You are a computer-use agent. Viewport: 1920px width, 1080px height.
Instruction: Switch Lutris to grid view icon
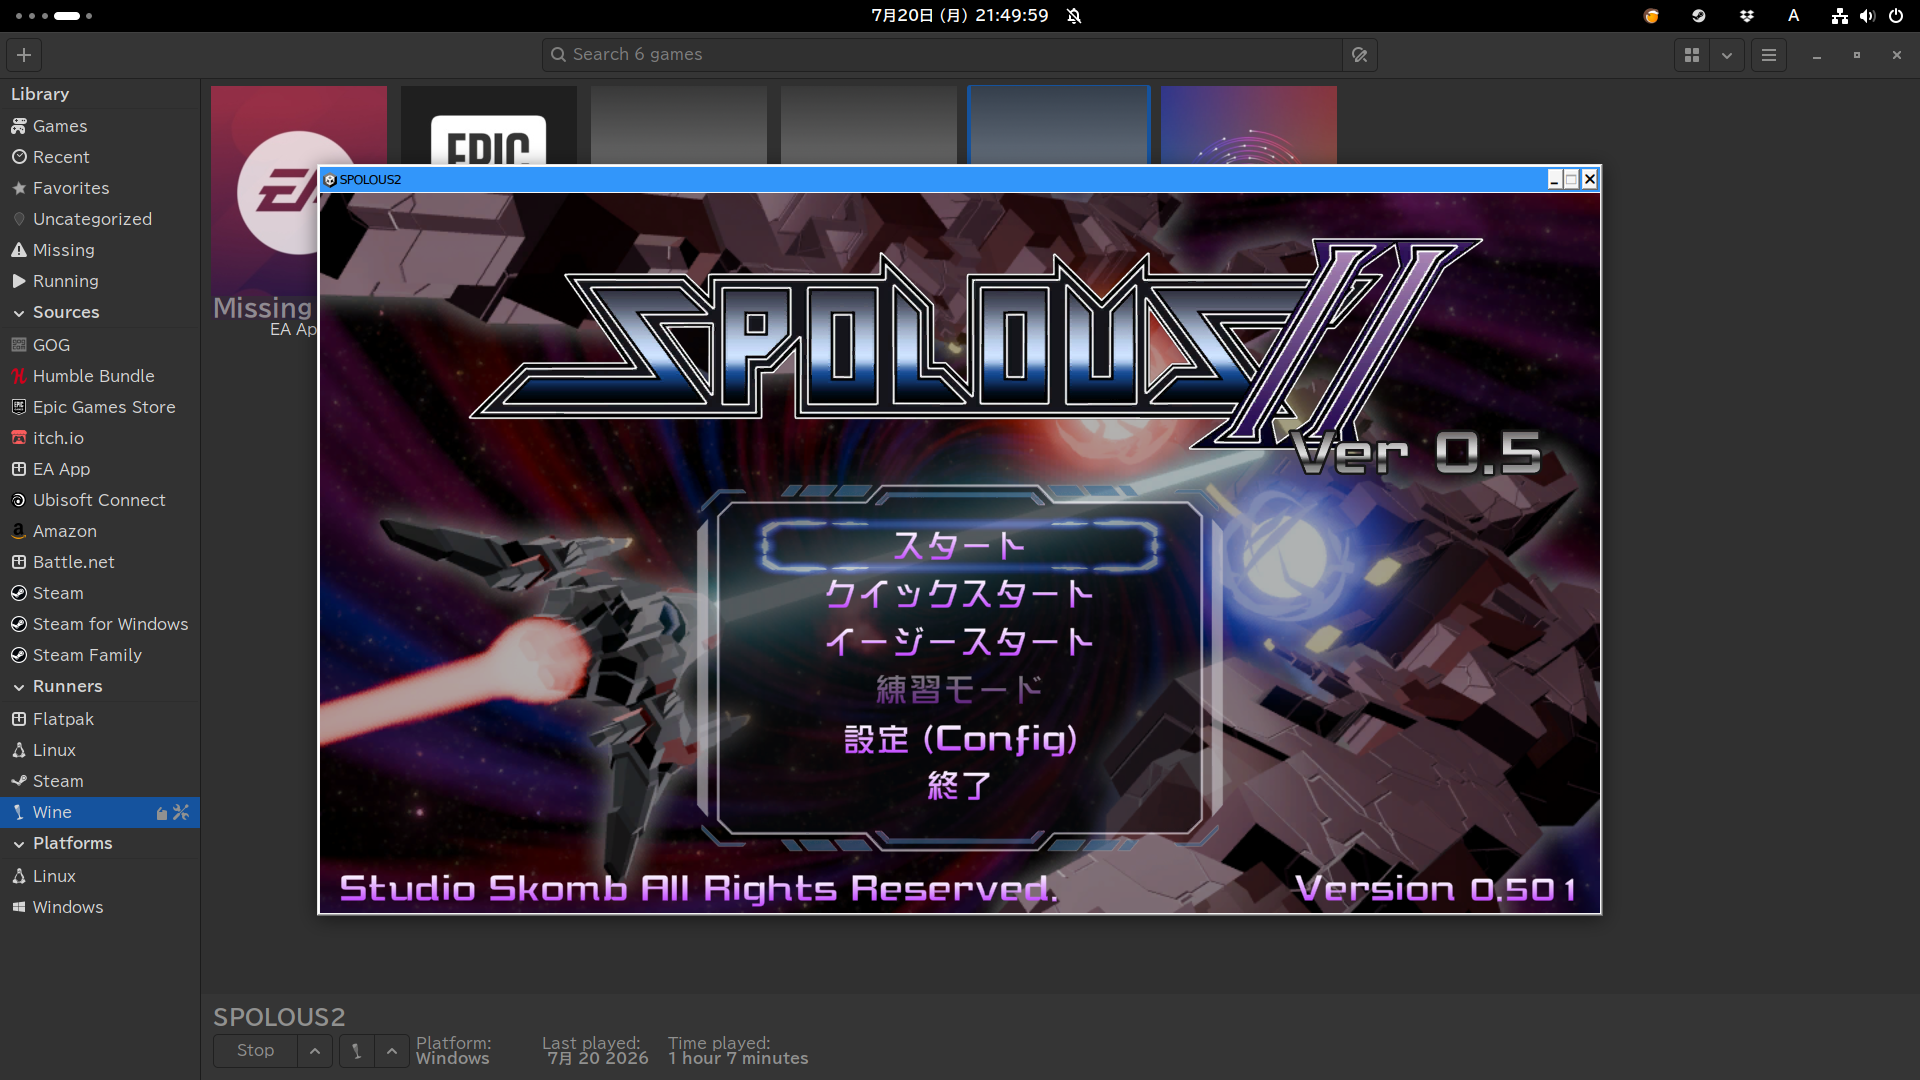tap(1692, 55)
